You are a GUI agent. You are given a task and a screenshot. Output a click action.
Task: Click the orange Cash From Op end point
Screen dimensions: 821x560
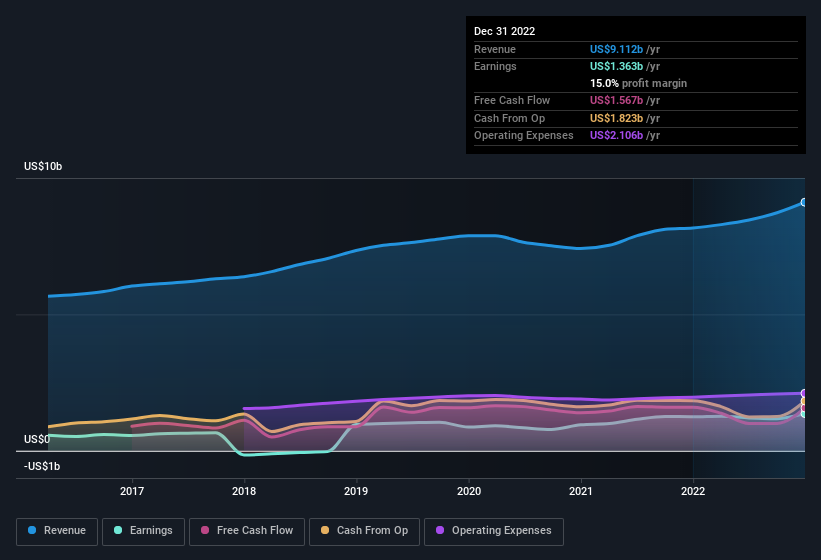[804, 401]
